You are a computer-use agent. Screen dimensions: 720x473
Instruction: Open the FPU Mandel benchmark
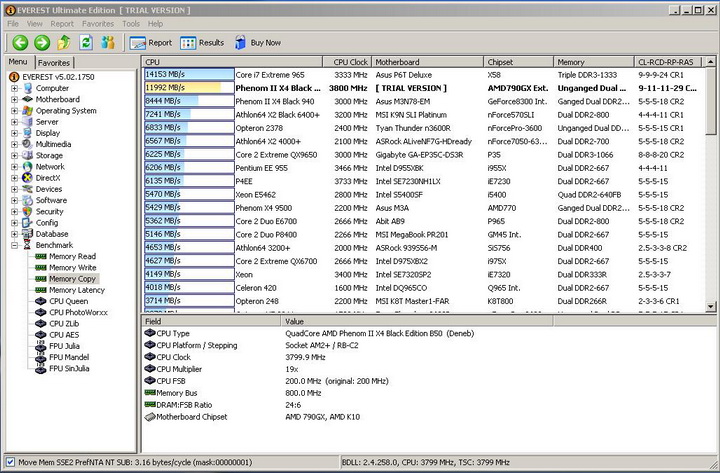(69, 357)
